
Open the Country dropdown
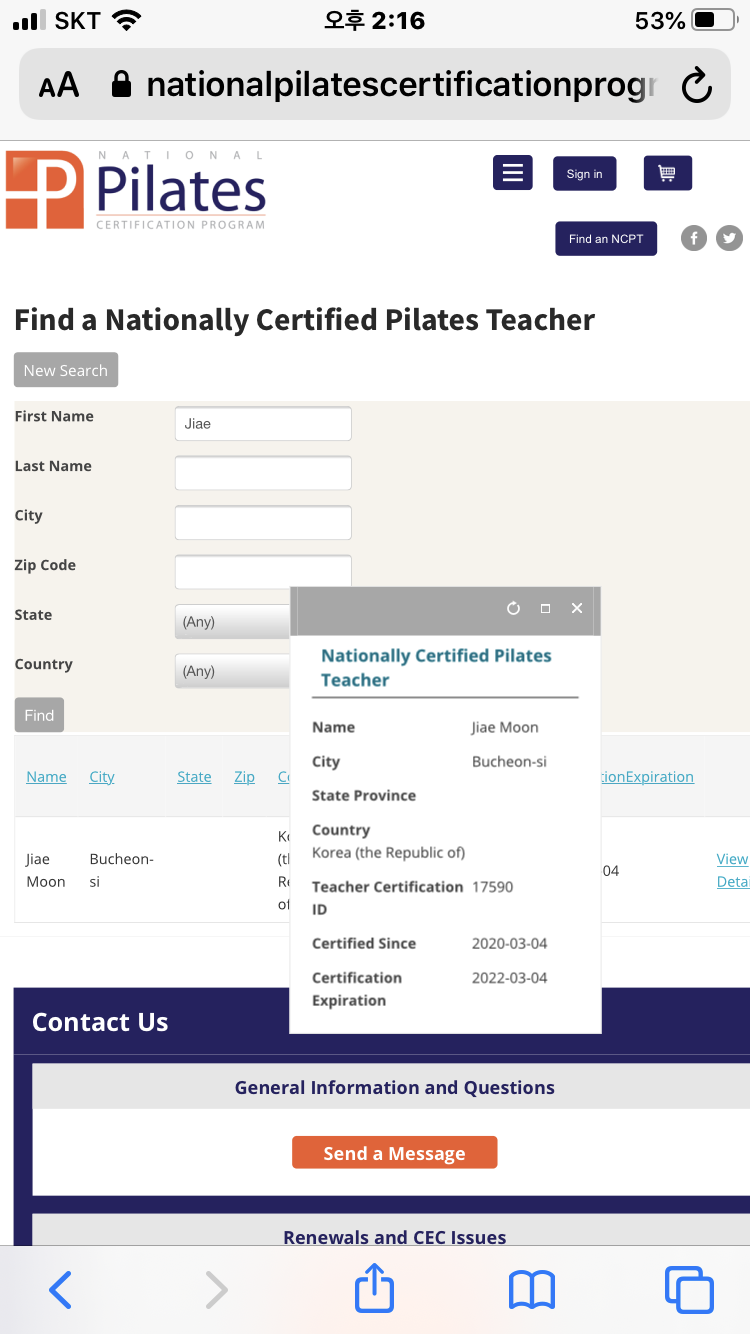[x=233, y=671]
